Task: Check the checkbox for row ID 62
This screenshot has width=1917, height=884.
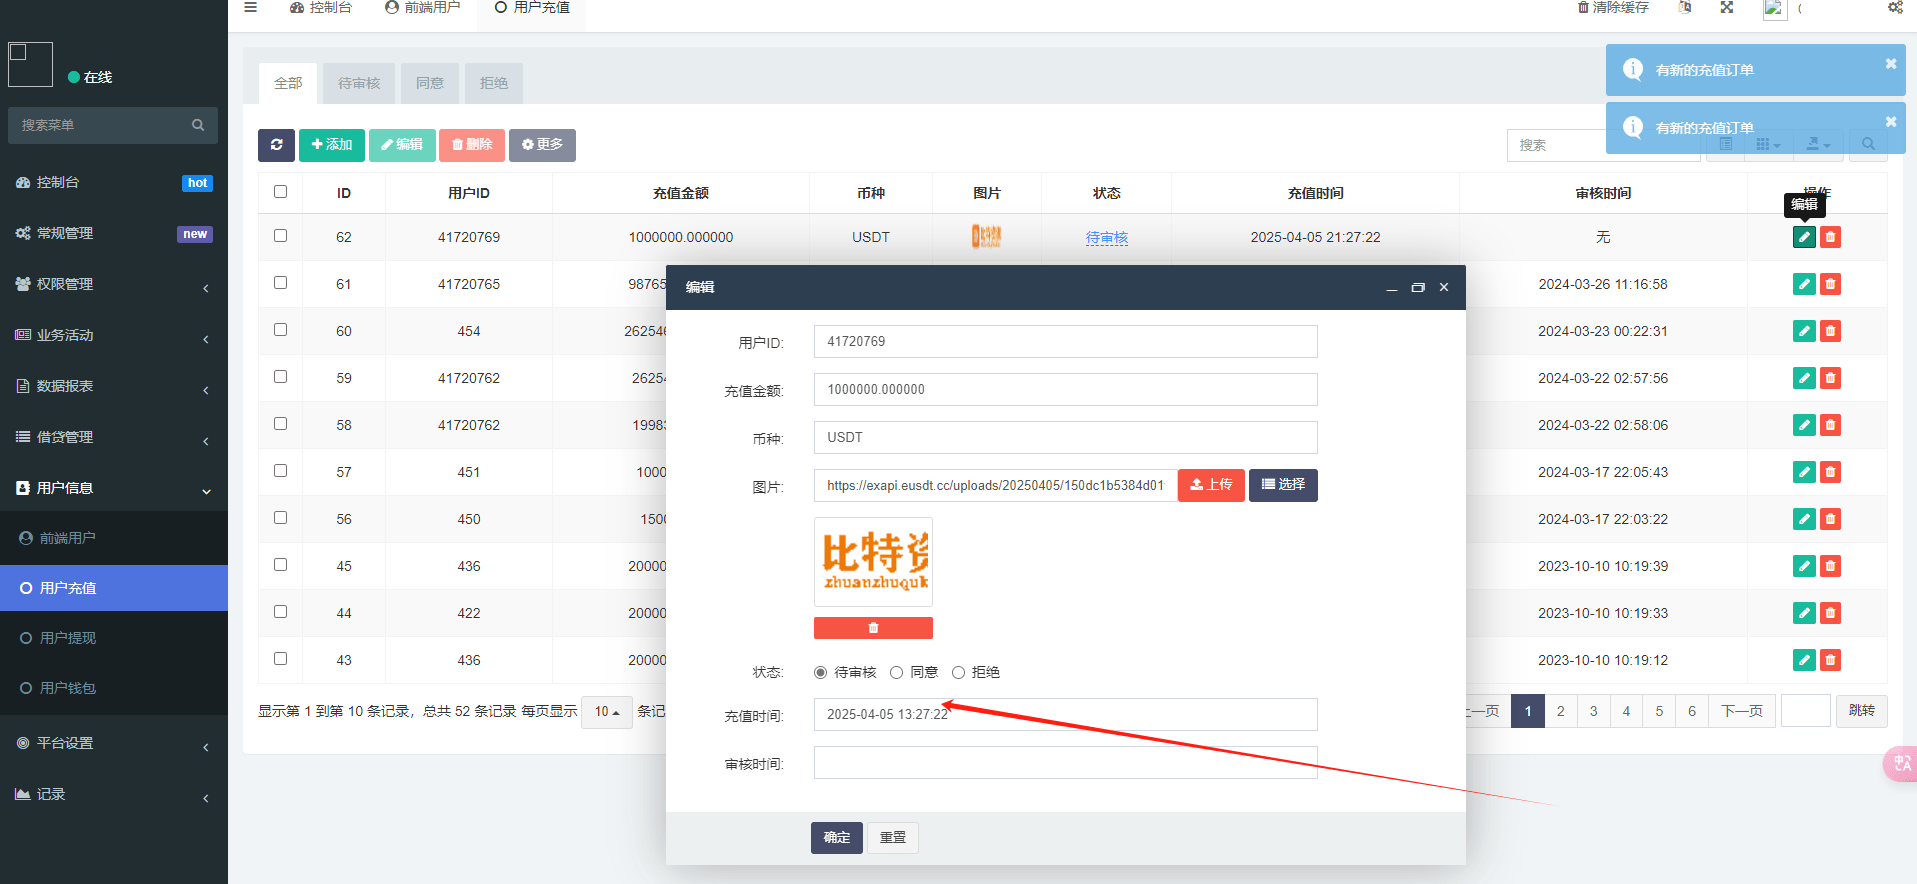Action: tap(280, 236)
